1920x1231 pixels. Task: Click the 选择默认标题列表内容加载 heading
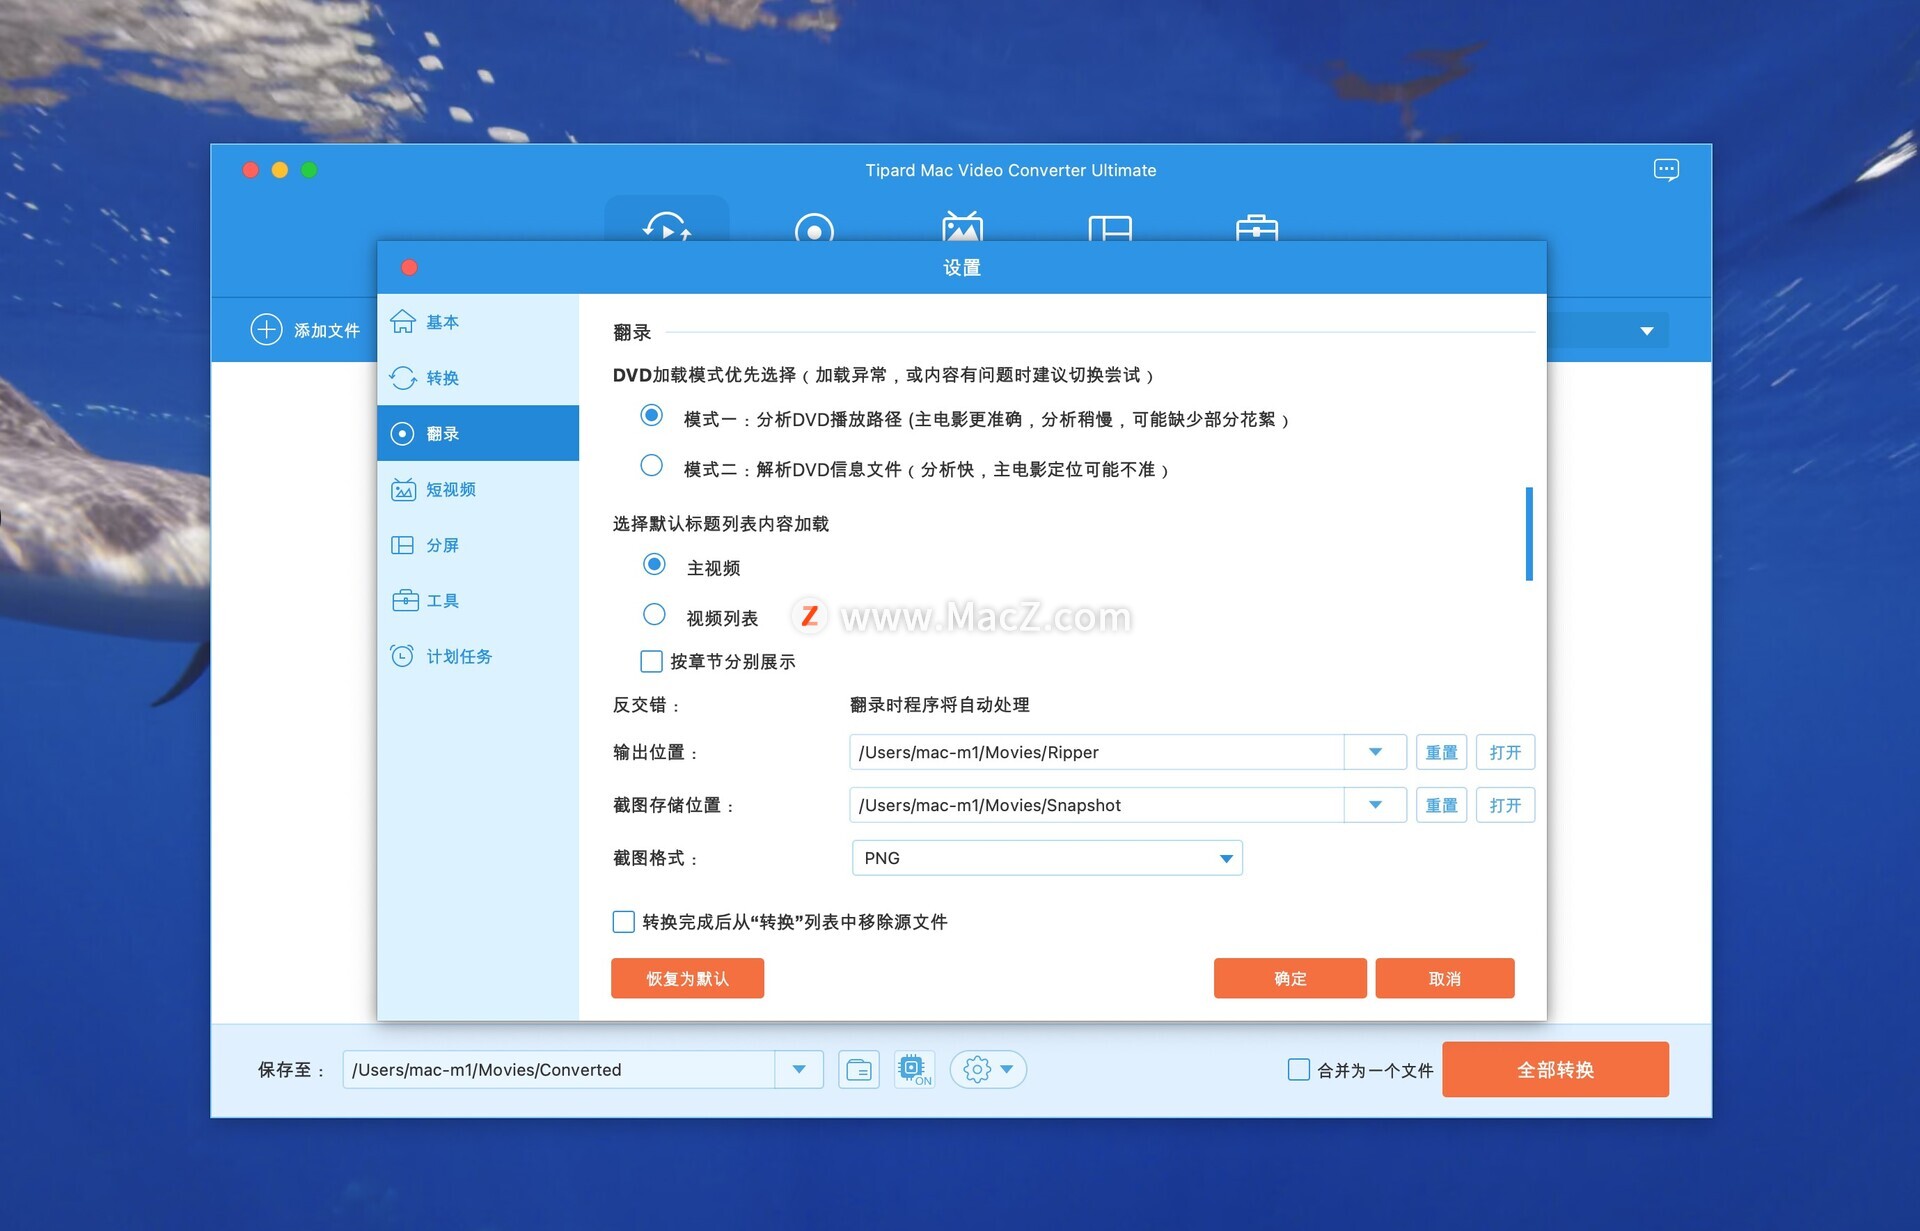tap(721, 524)
